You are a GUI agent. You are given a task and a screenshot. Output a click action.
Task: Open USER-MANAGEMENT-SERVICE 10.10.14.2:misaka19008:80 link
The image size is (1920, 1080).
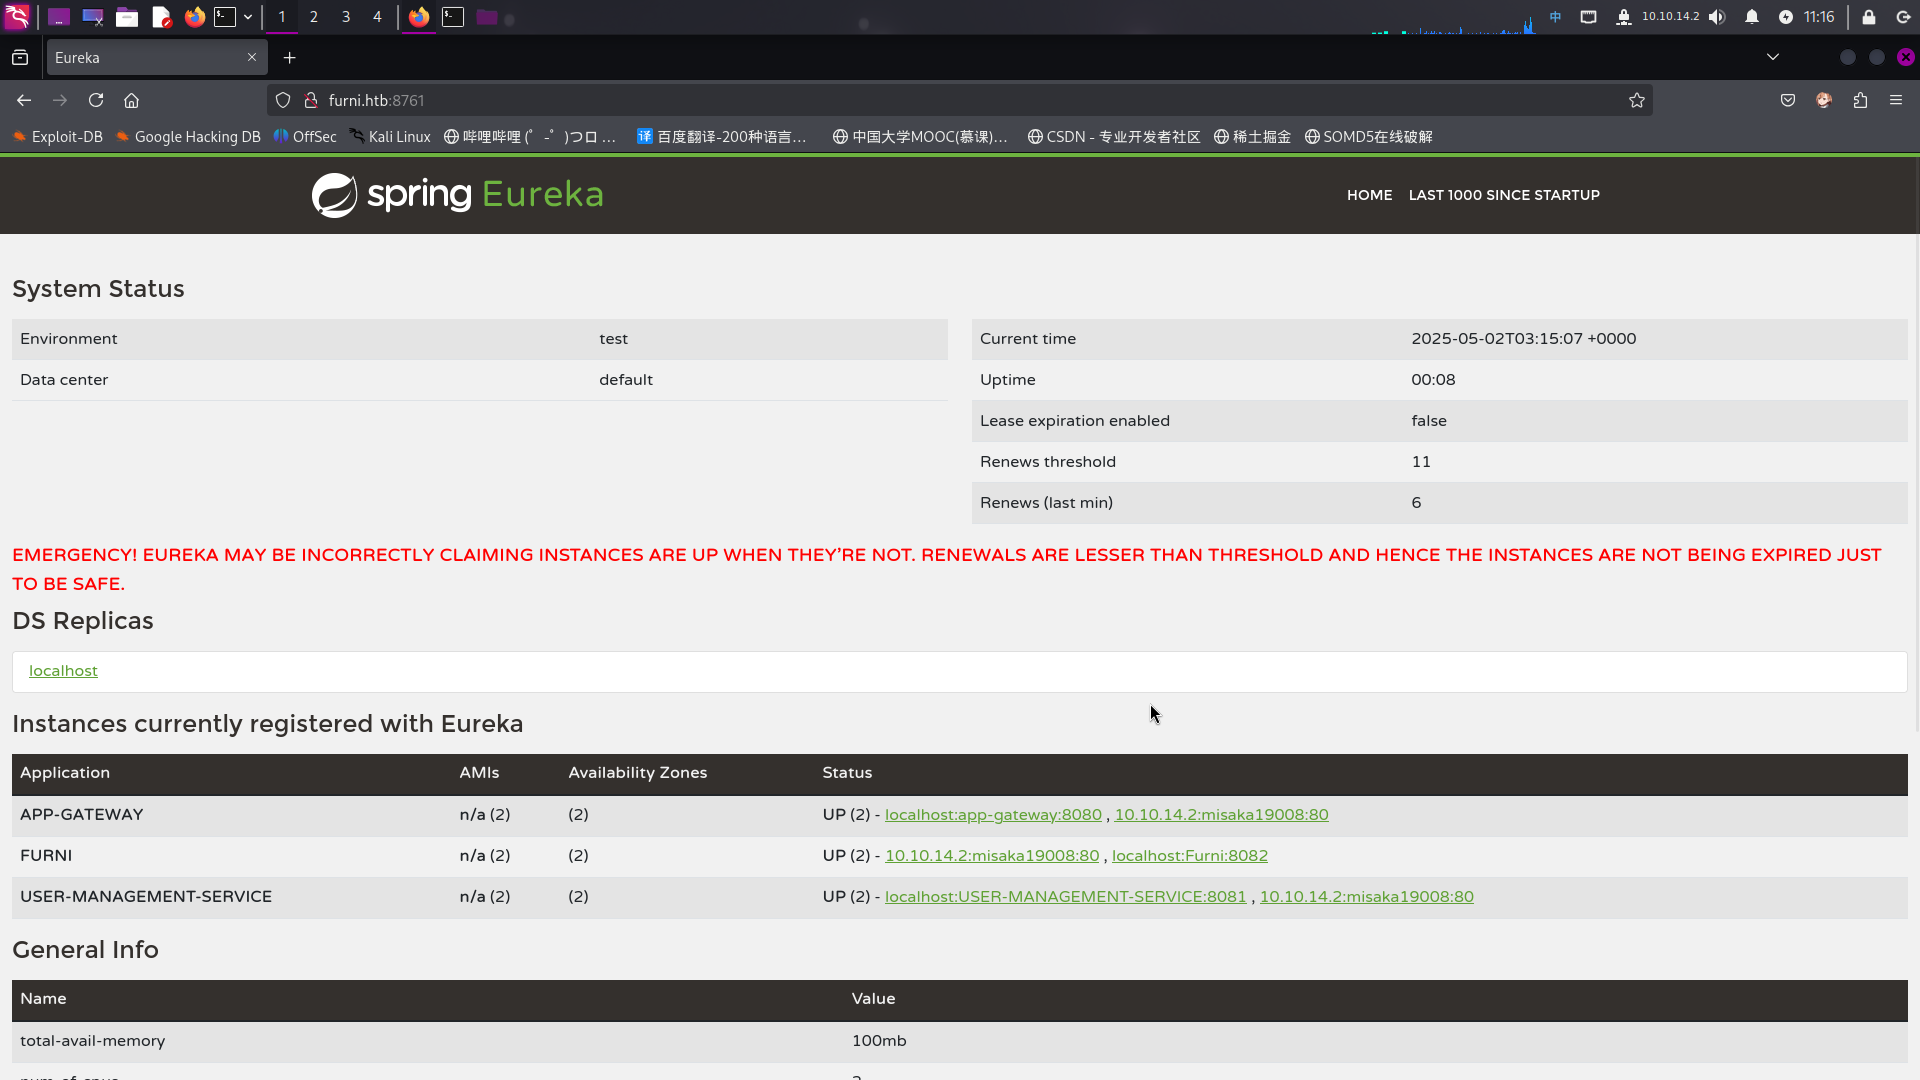pos(1366,897)
